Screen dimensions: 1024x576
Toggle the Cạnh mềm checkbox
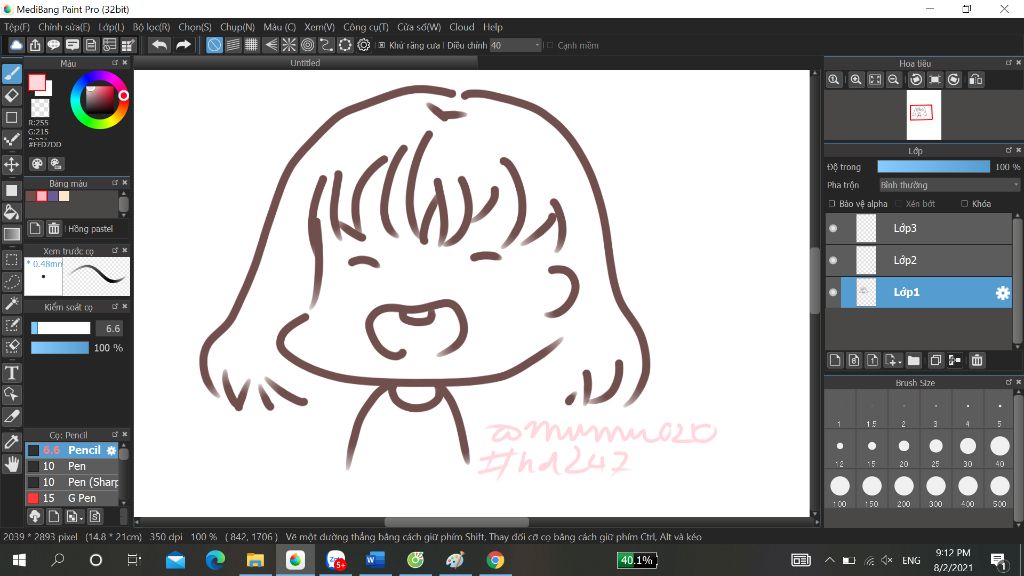550,45
